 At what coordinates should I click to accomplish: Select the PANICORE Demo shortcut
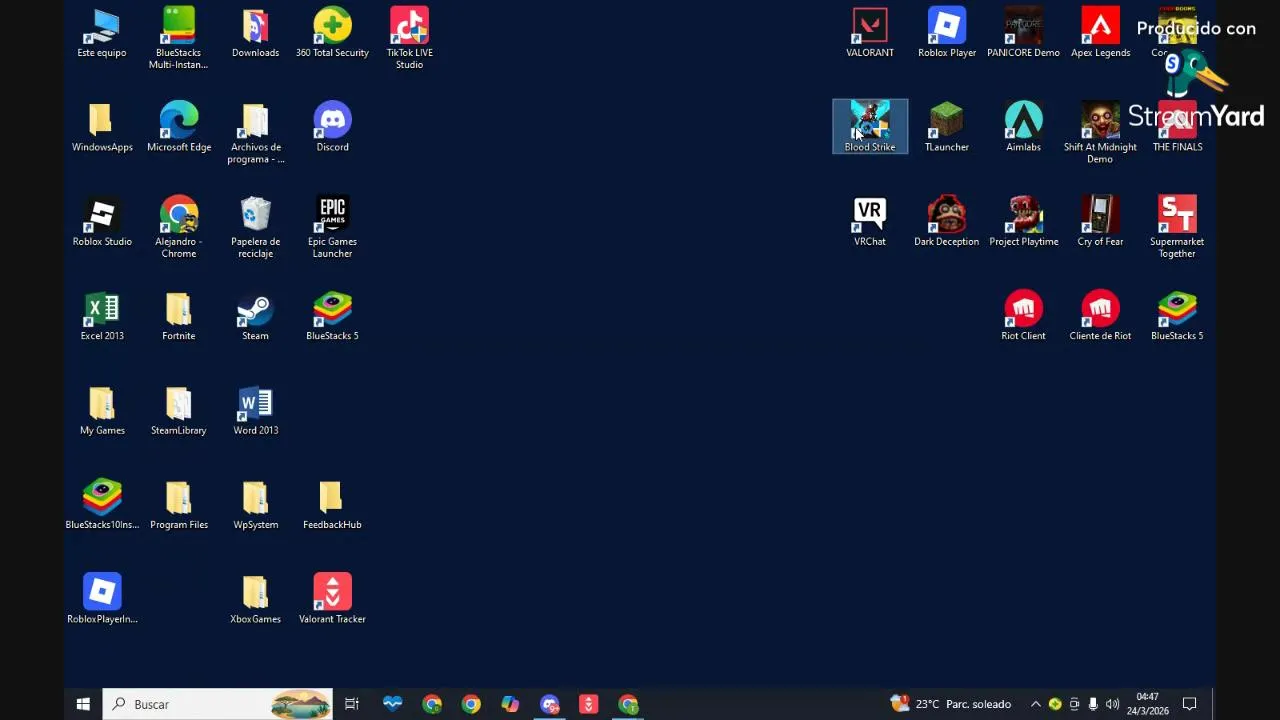1023,33
